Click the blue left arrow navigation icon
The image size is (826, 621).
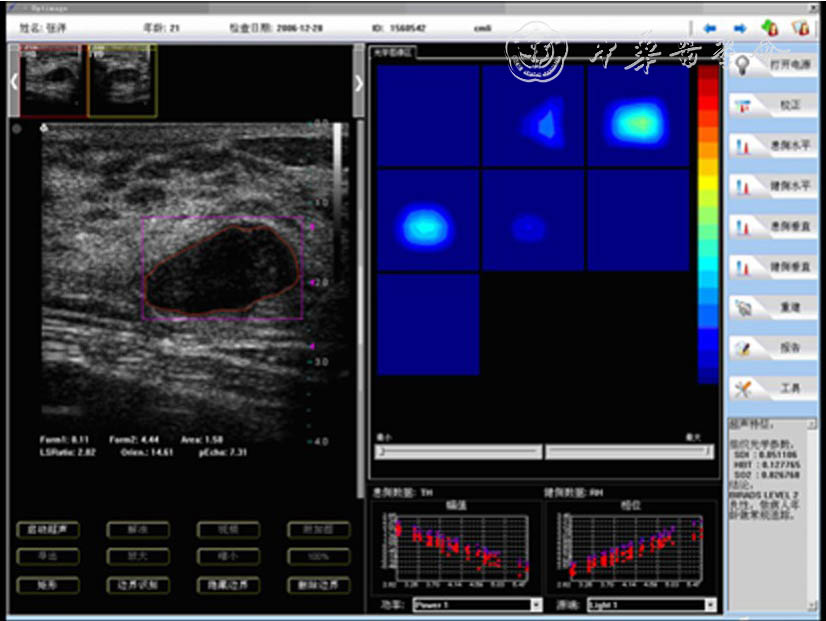pyautogui.click(x=711, y=28)
